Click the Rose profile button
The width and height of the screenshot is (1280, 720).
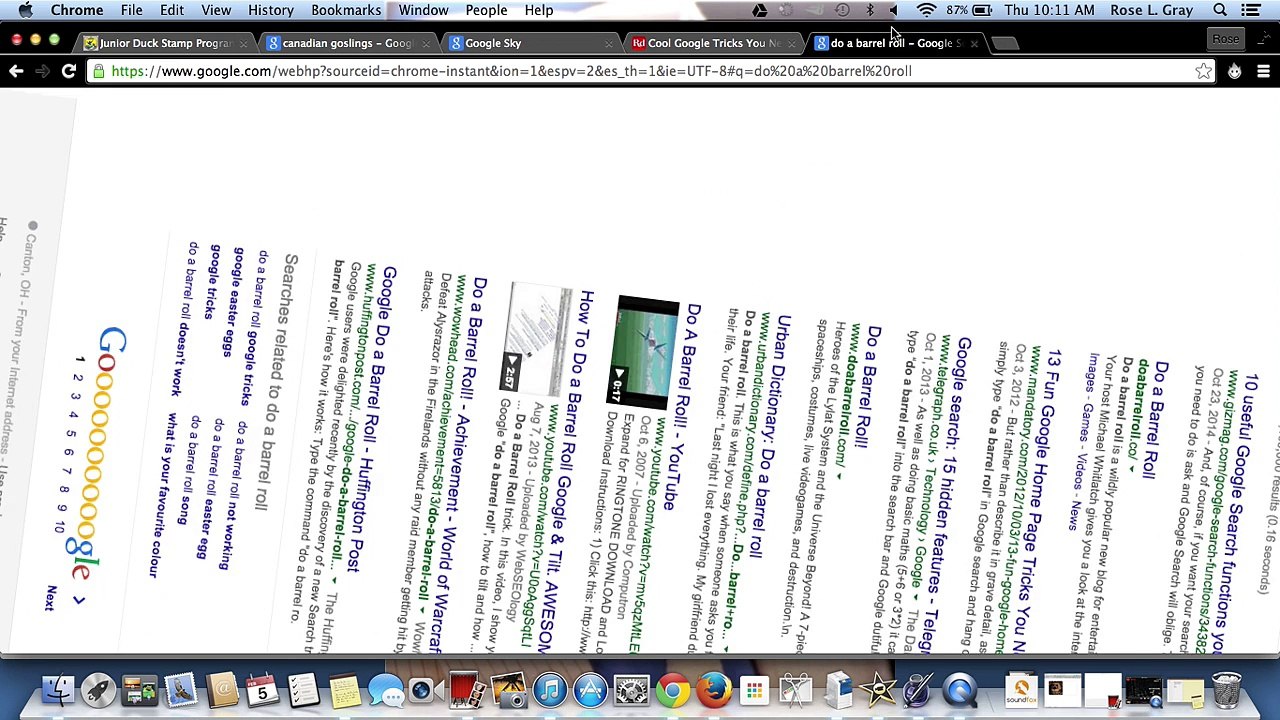point(1225,39)
